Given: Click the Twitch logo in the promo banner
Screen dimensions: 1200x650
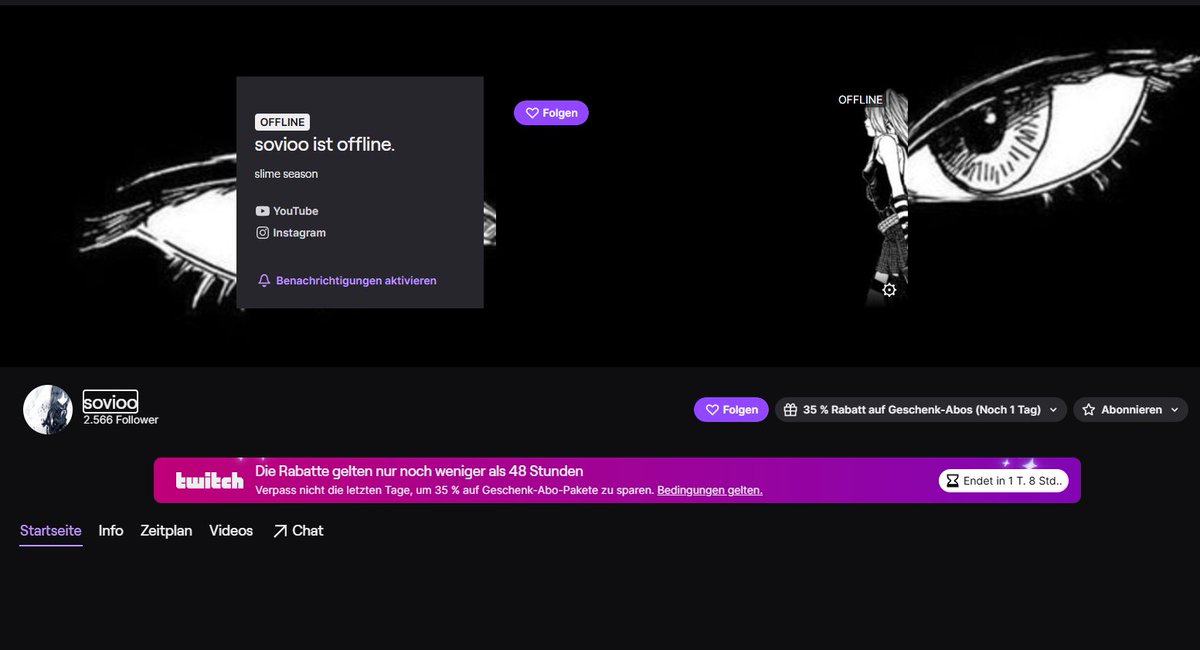Looking at the screenshot, I should [209, 481].
